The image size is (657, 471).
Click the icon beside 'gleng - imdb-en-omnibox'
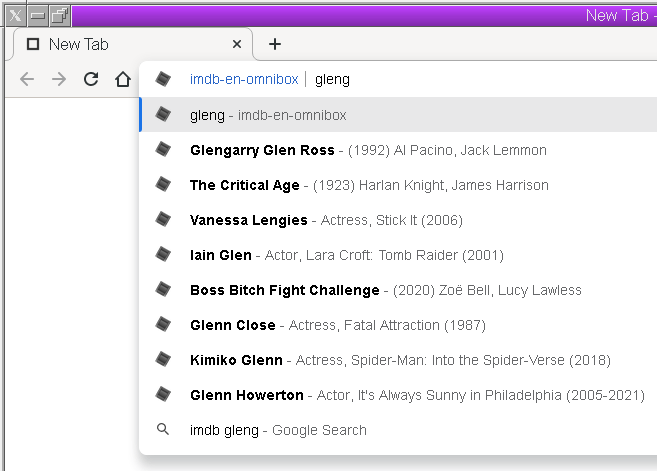click(163, 114)
